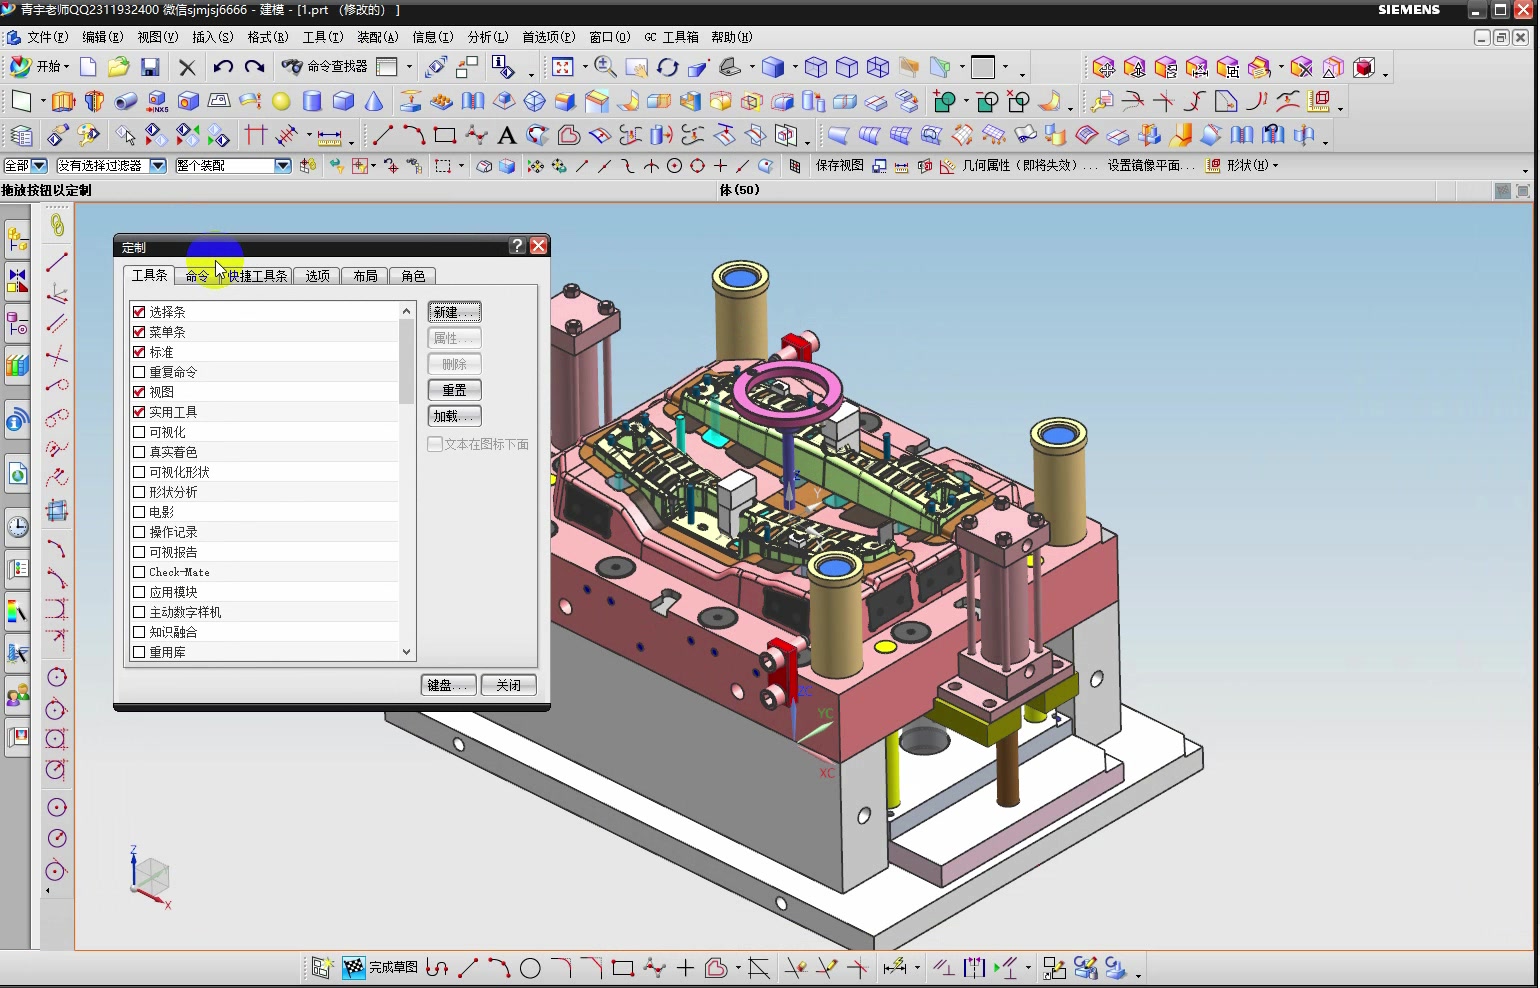Image resolution: width=1540 pixels, height=988 pixels.
Task: Click the blue cylinder primitive icon
Action: [312, 101]
